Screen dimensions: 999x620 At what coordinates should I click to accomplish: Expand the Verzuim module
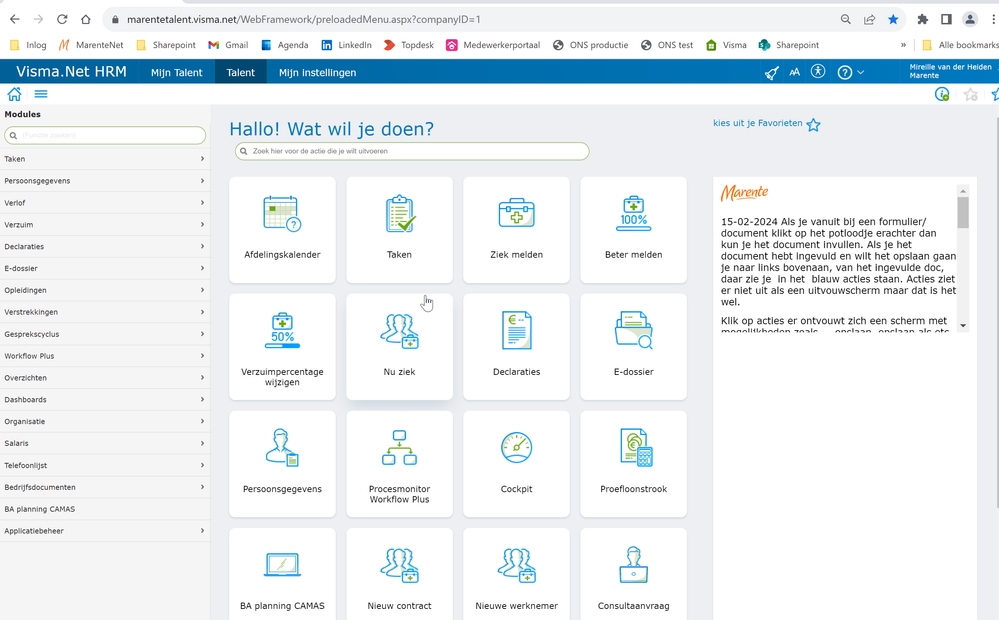click(104, 225)
